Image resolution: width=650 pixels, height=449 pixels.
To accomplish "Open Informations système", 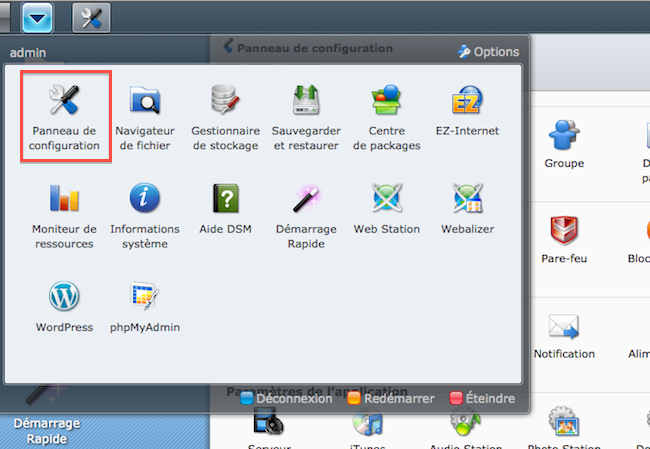I will pos(145,213).
